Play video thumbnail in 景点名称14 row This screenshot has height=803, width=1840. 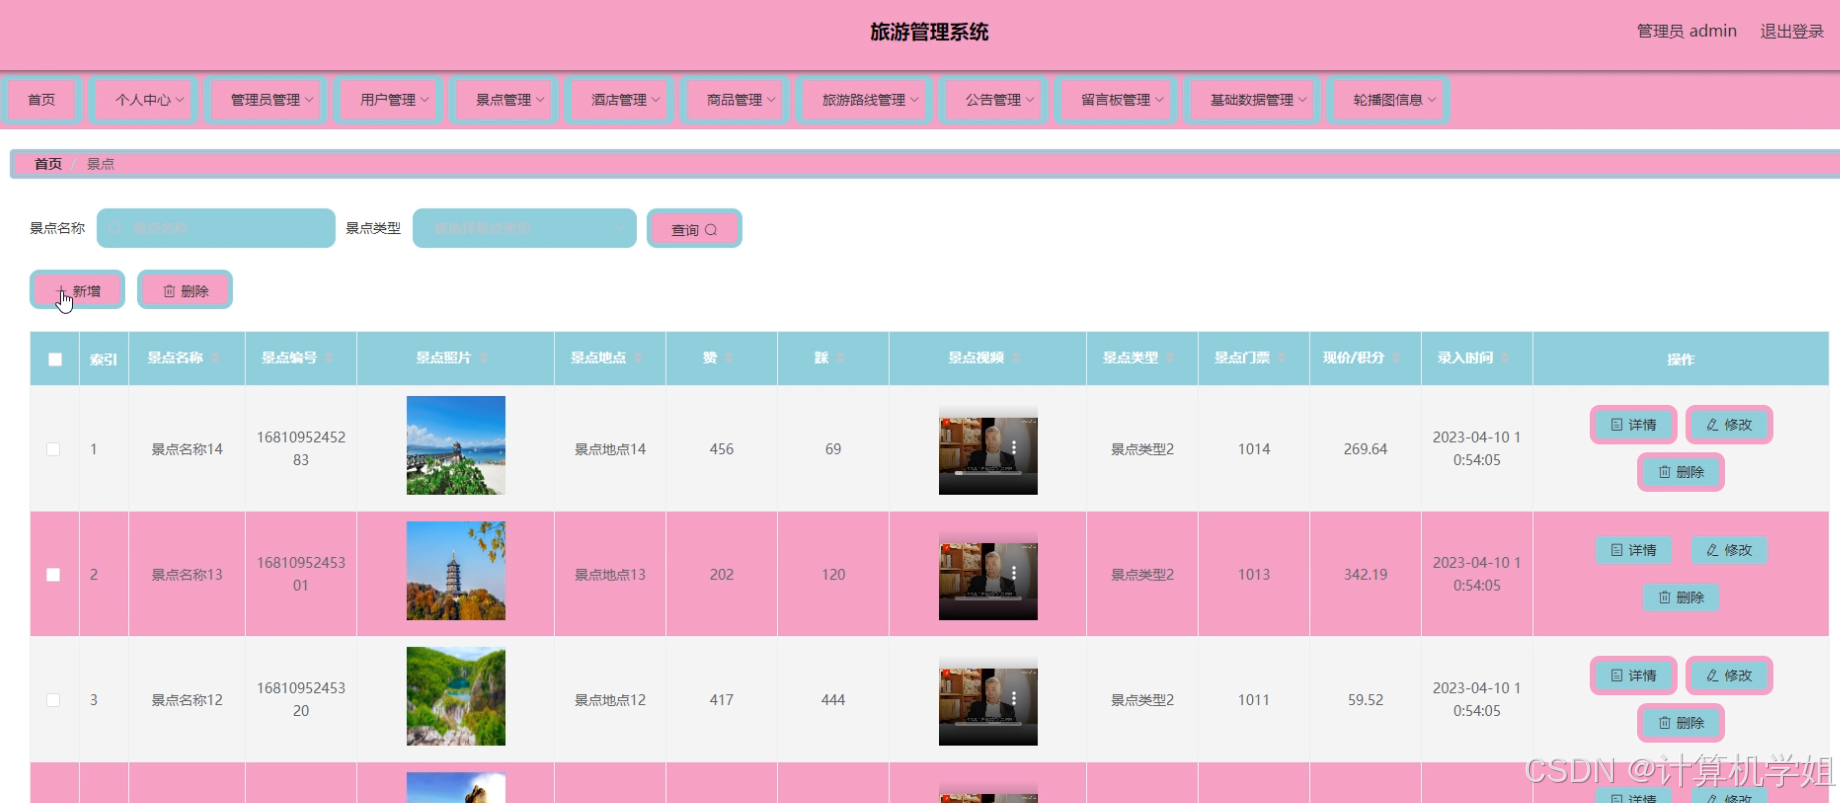988,450
